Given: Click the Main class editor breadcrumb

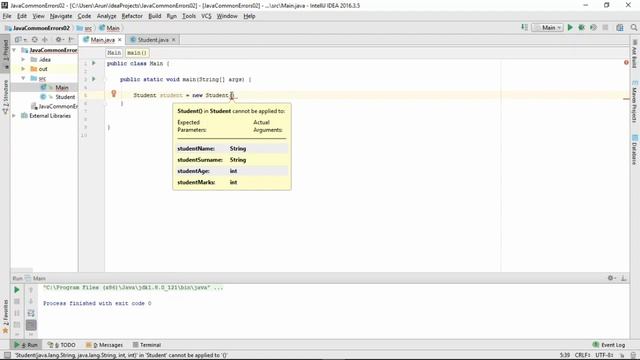Looking at the screenshot, I should [x=114, y=53].
